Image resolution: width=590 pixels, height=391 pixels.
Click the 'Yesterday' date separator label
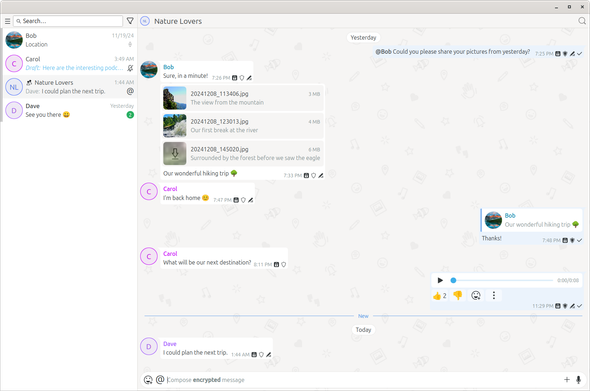(363, 38)
